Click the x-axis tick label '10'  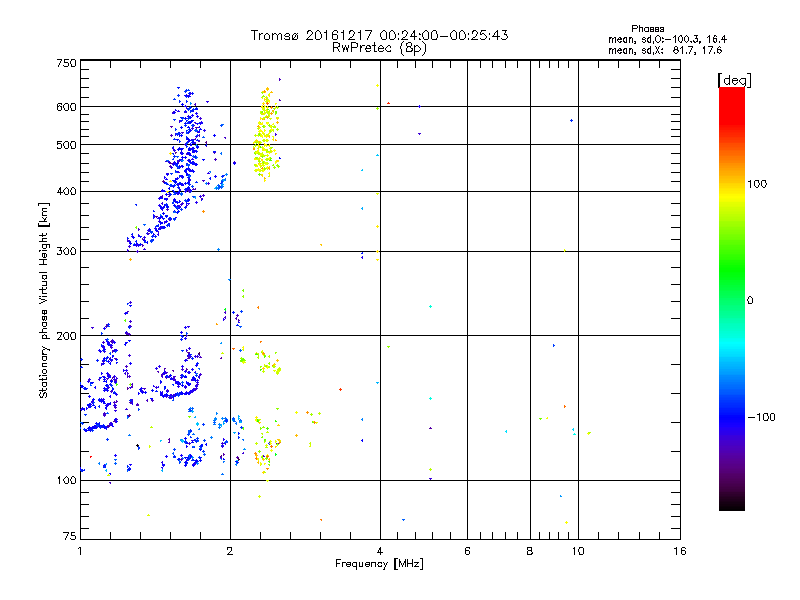point(578,551)
